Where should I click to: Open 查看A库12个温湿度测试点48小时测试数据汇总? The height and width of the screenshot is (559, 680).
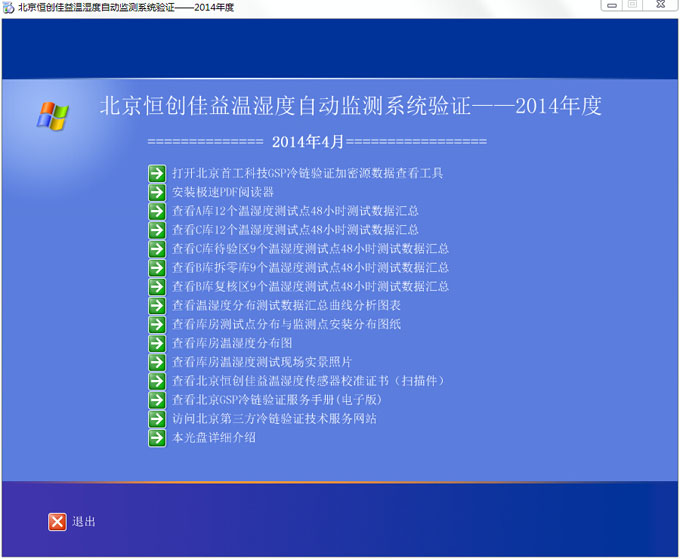(x=295, y=211)
